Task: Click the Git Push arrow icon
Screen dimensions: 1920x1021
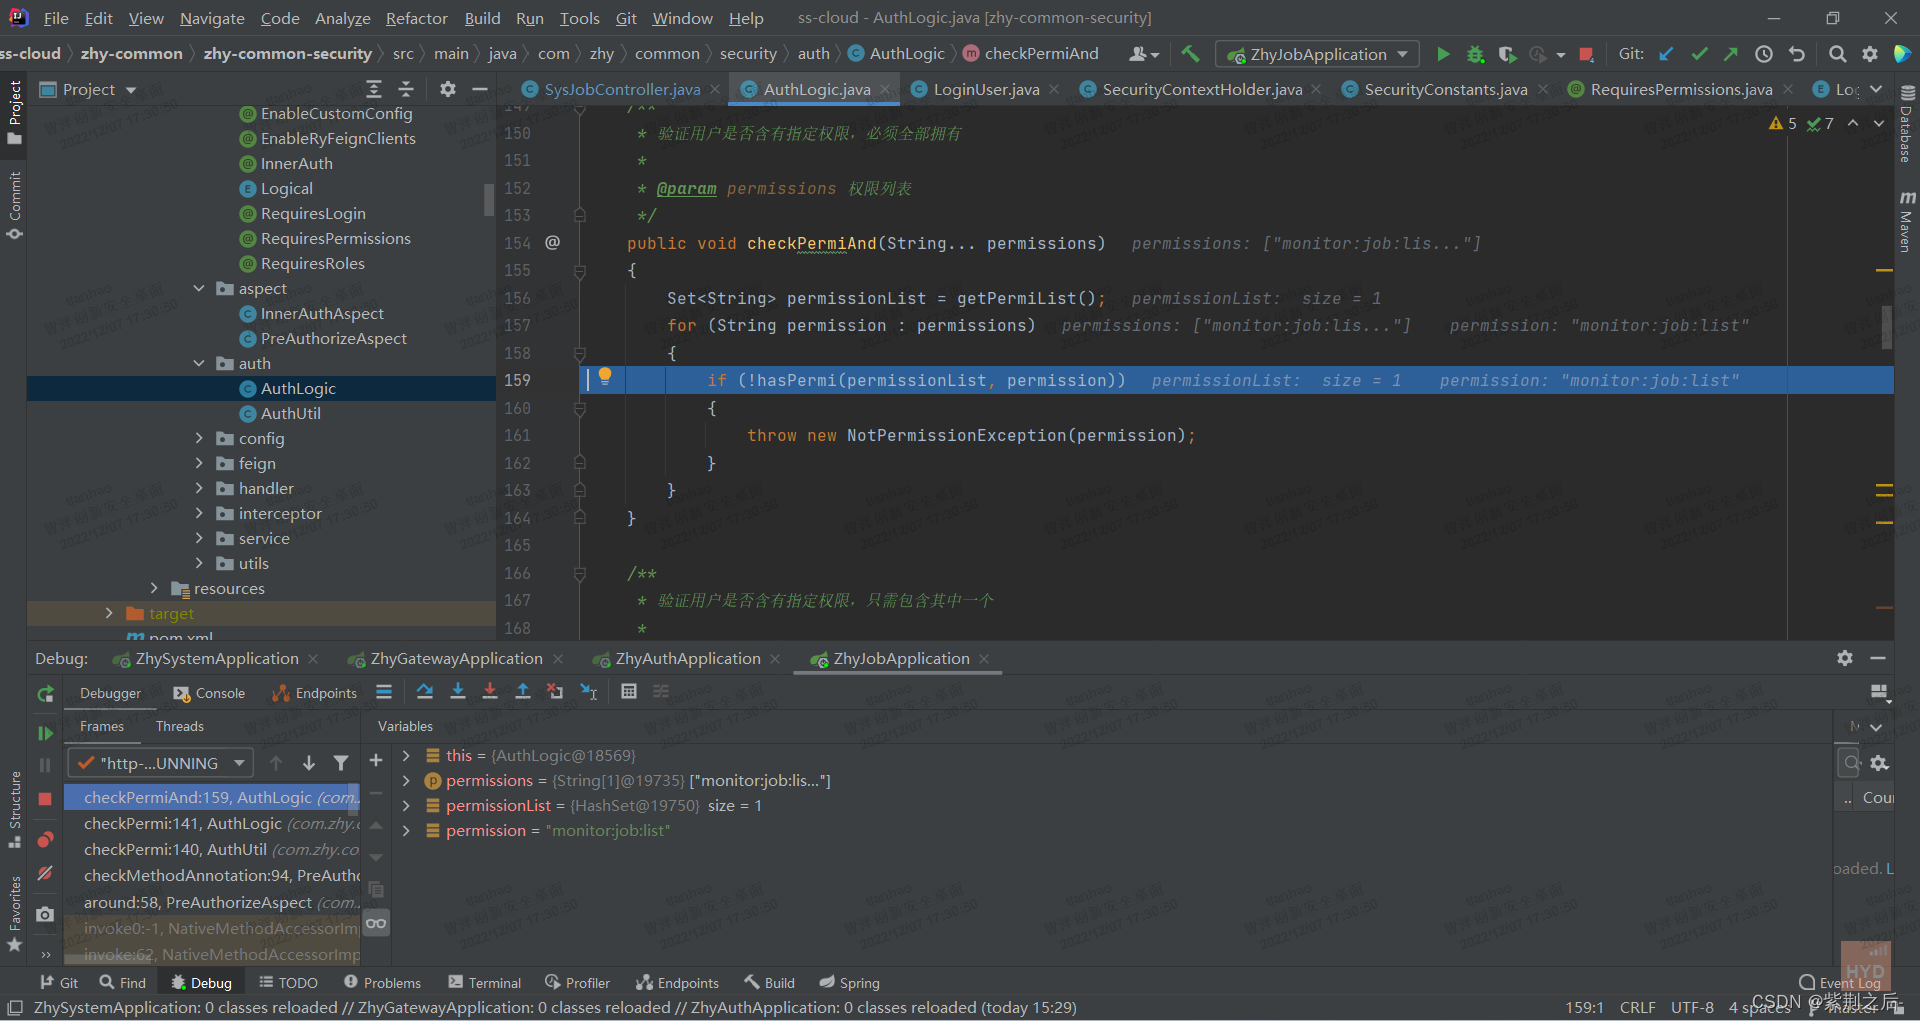Action: click(x=1731, y=54)
